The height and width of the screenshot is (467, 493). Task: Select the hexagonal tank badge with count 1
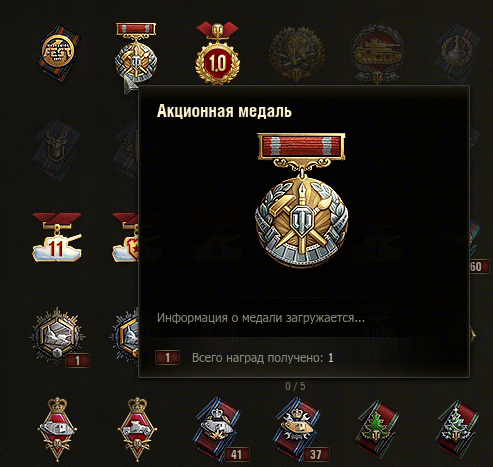pyautogui.click(x=57, y=336)
